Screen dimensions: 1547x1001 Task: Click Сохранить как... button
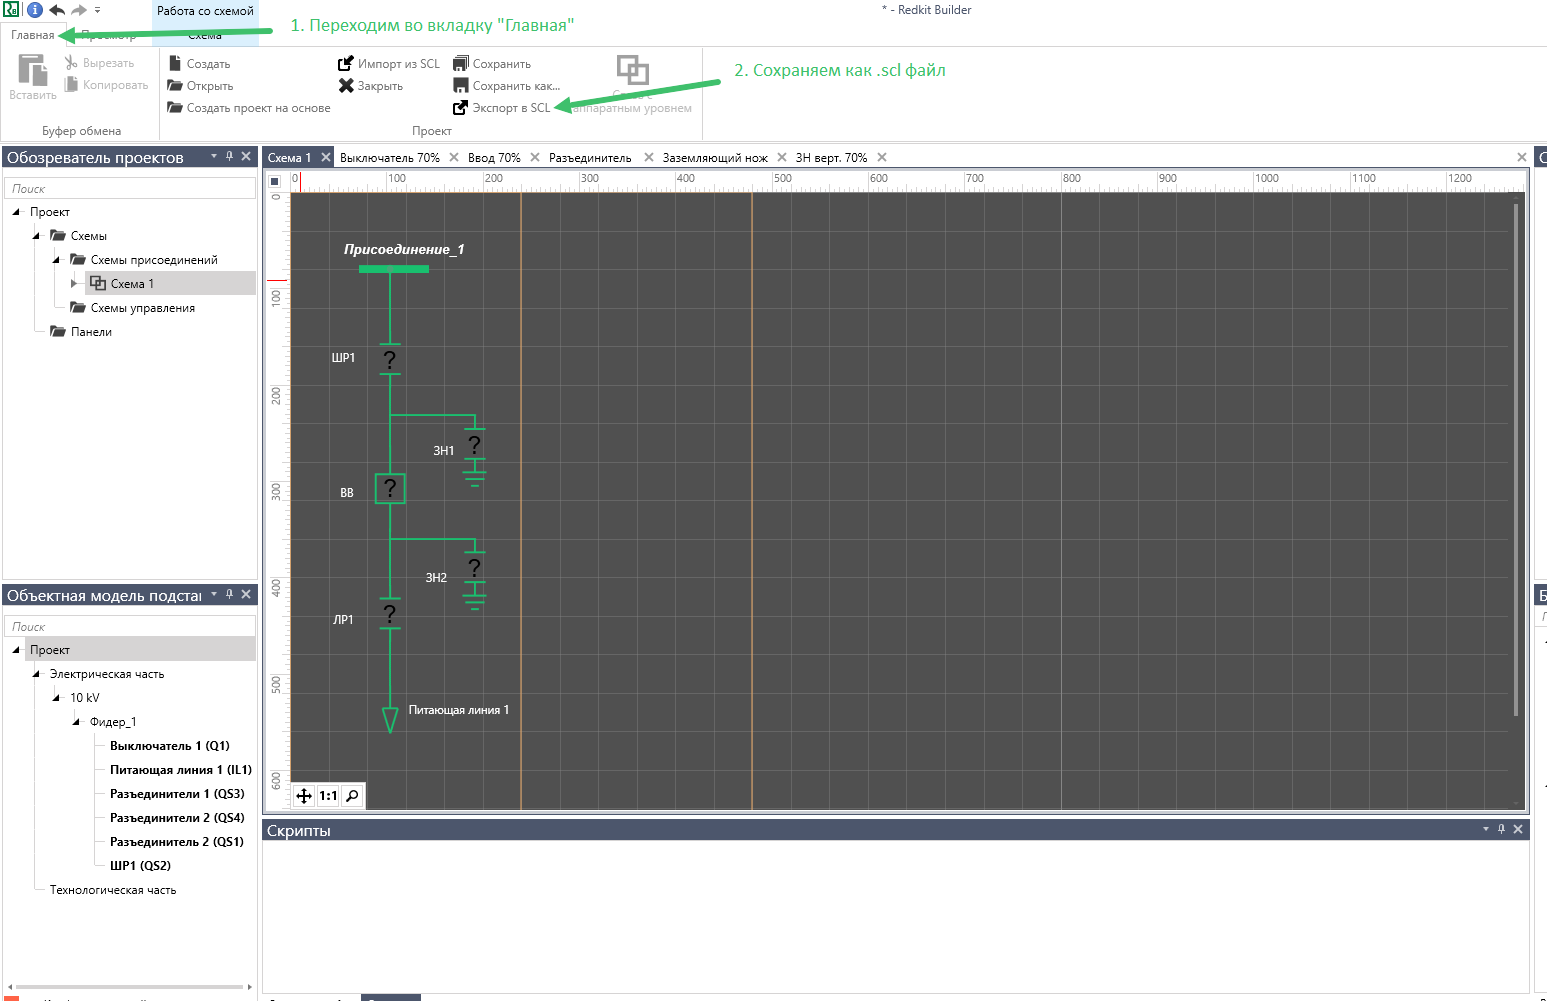(507, 86)
